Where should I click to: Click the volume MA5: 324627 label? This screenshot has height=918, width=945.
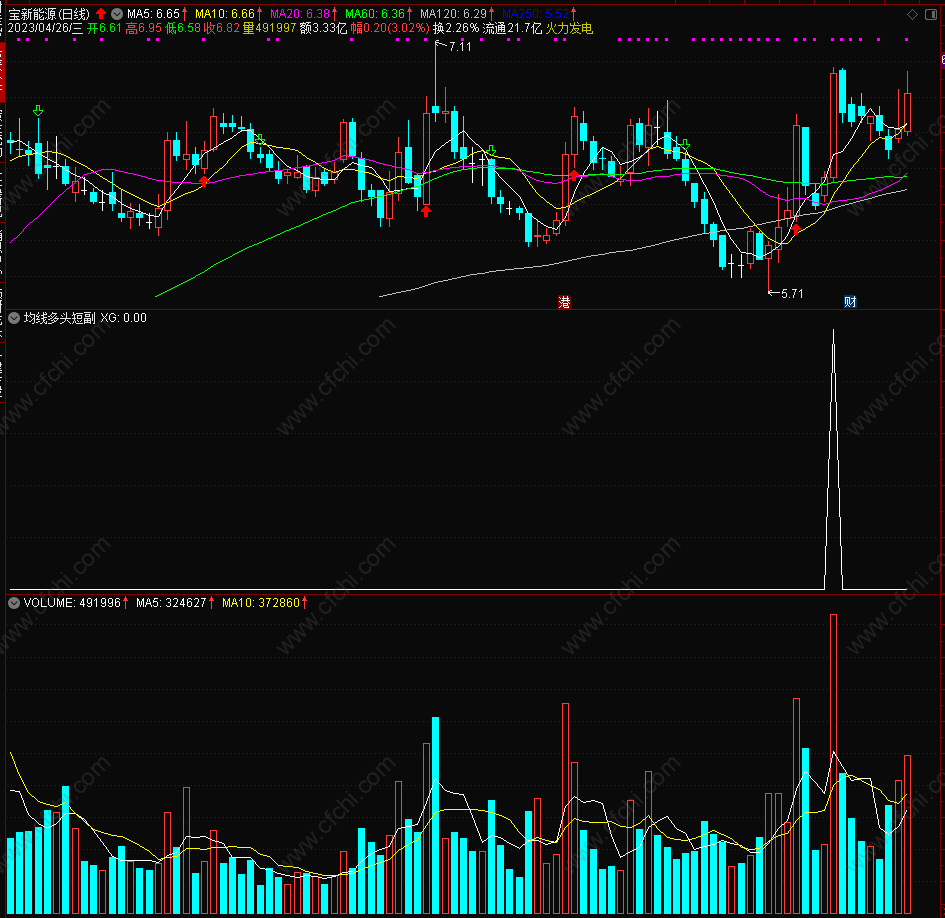click(171, 603)
